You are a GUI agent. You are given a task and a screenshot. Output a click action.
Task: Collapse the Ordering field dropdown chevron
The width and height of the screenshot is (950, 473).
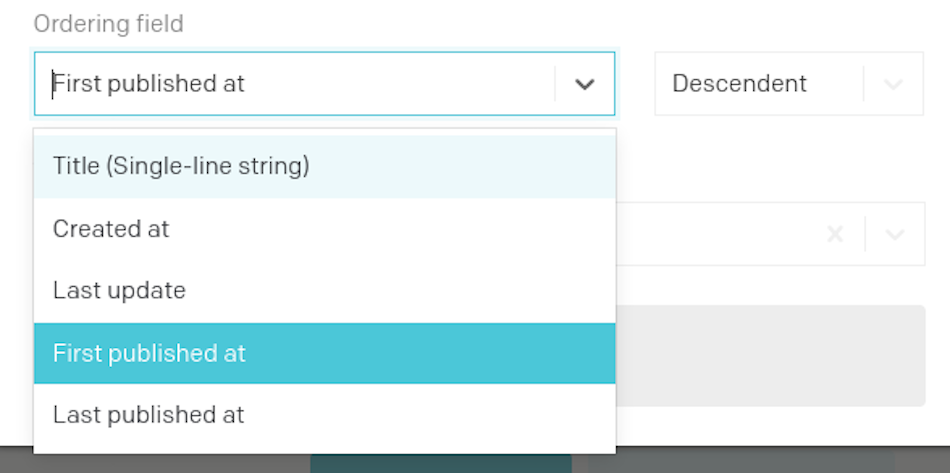(584, 84)
